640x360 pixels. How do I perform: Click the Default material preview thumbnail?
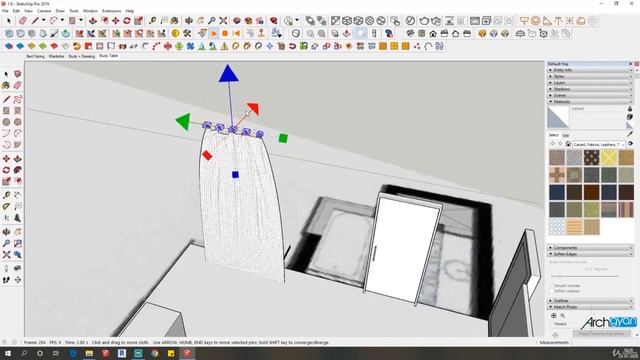point(558,117)
